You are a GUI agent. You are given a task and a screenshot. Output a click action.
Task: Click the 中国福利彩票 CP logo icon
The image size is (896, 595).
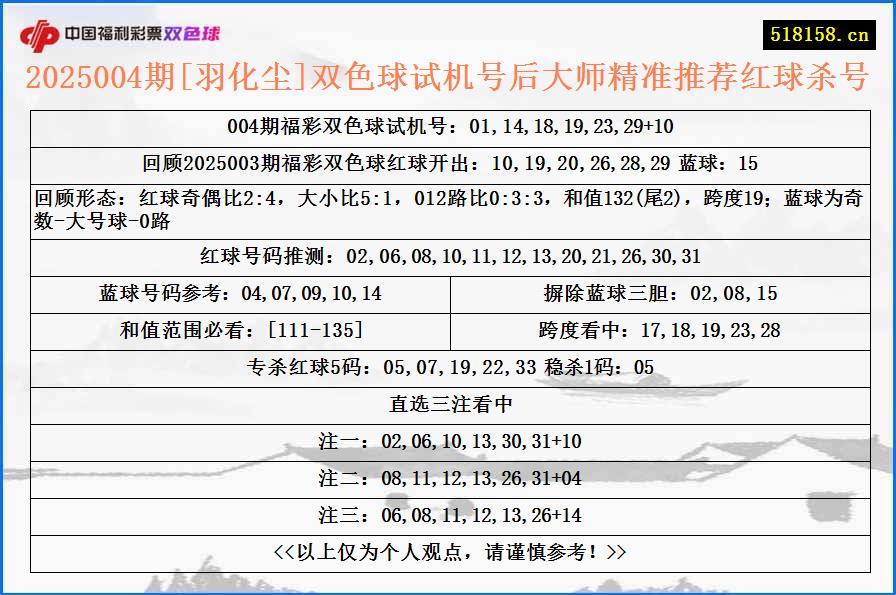click(37, 32)
